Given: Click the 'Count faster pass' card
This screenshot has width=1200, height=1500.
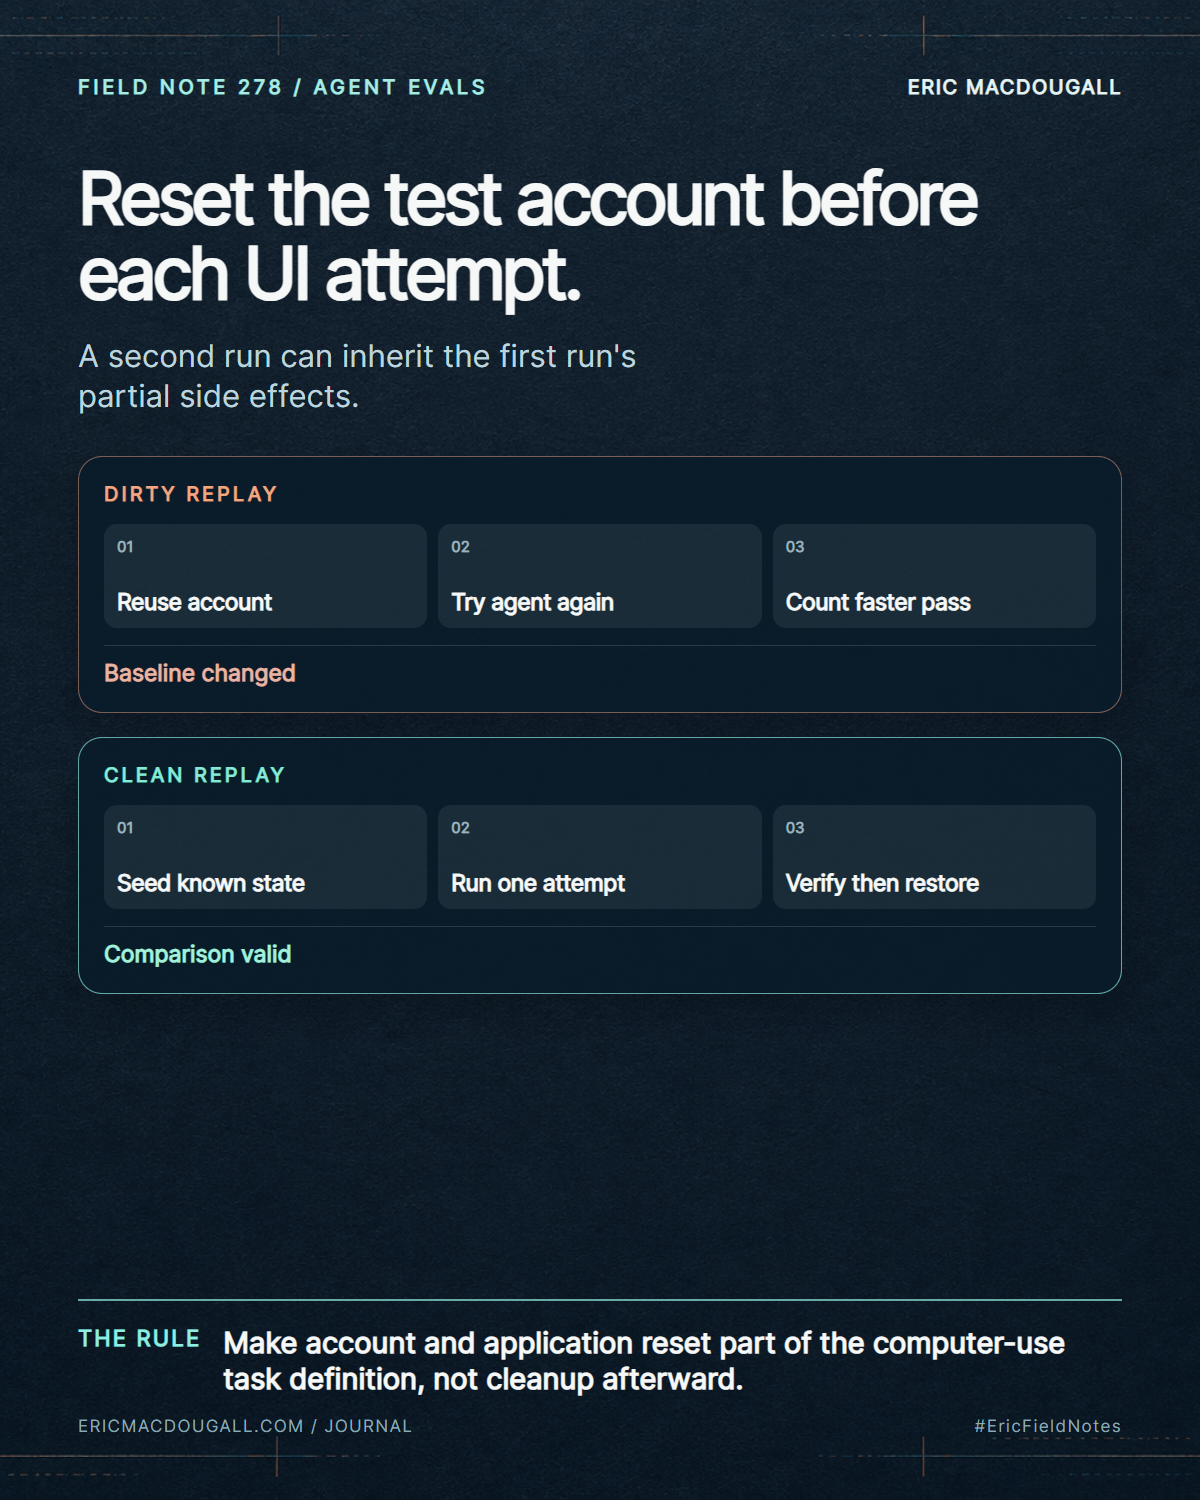Looking at the screenshot, I should coord(934,576).
